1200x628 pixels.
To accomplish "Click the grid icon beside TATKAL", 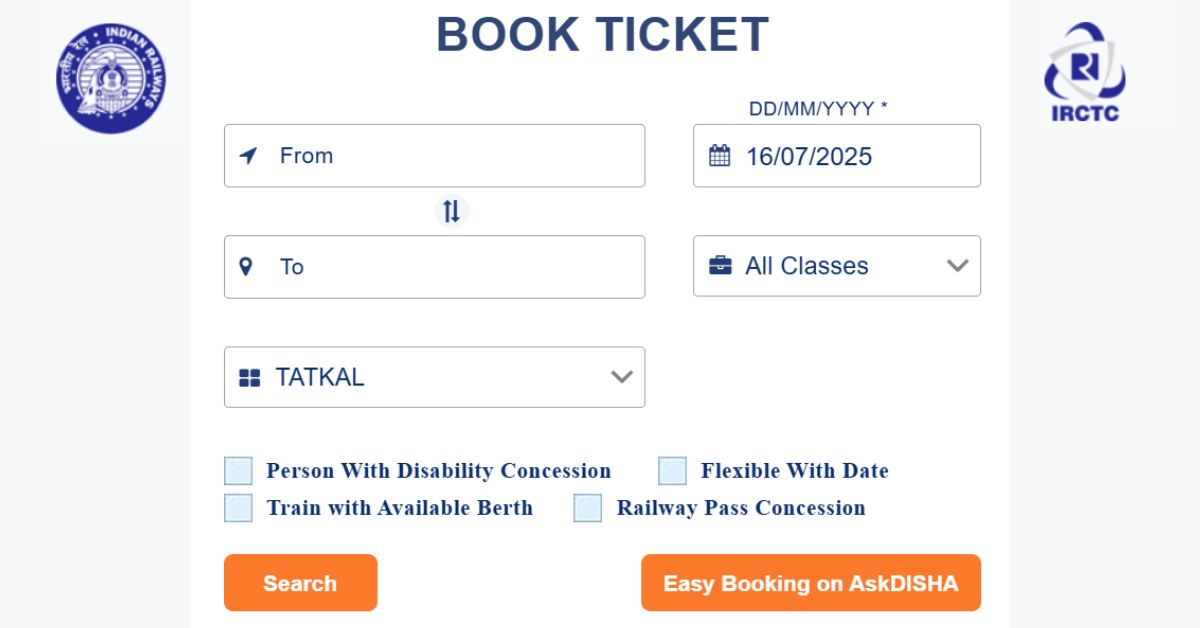I will click(x=250, y=378).
